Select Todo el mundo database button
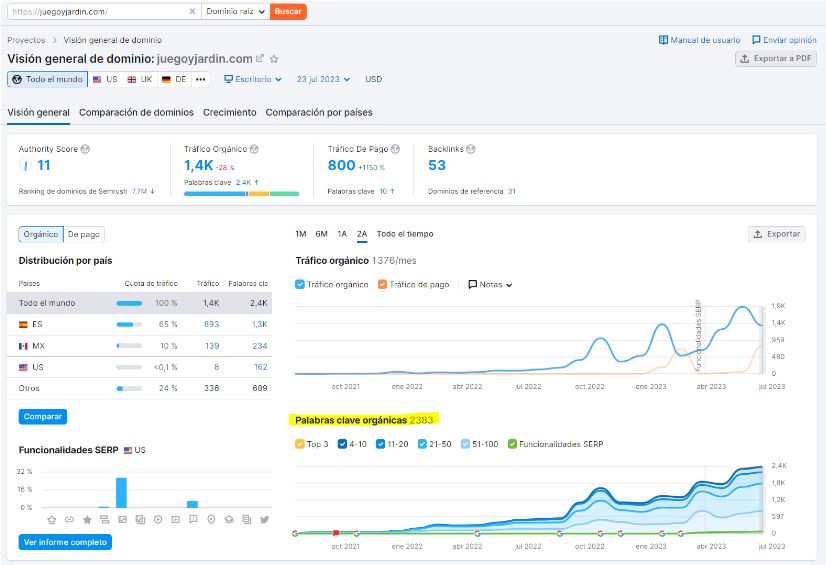826x565 pixels. [x=47, y=80]
